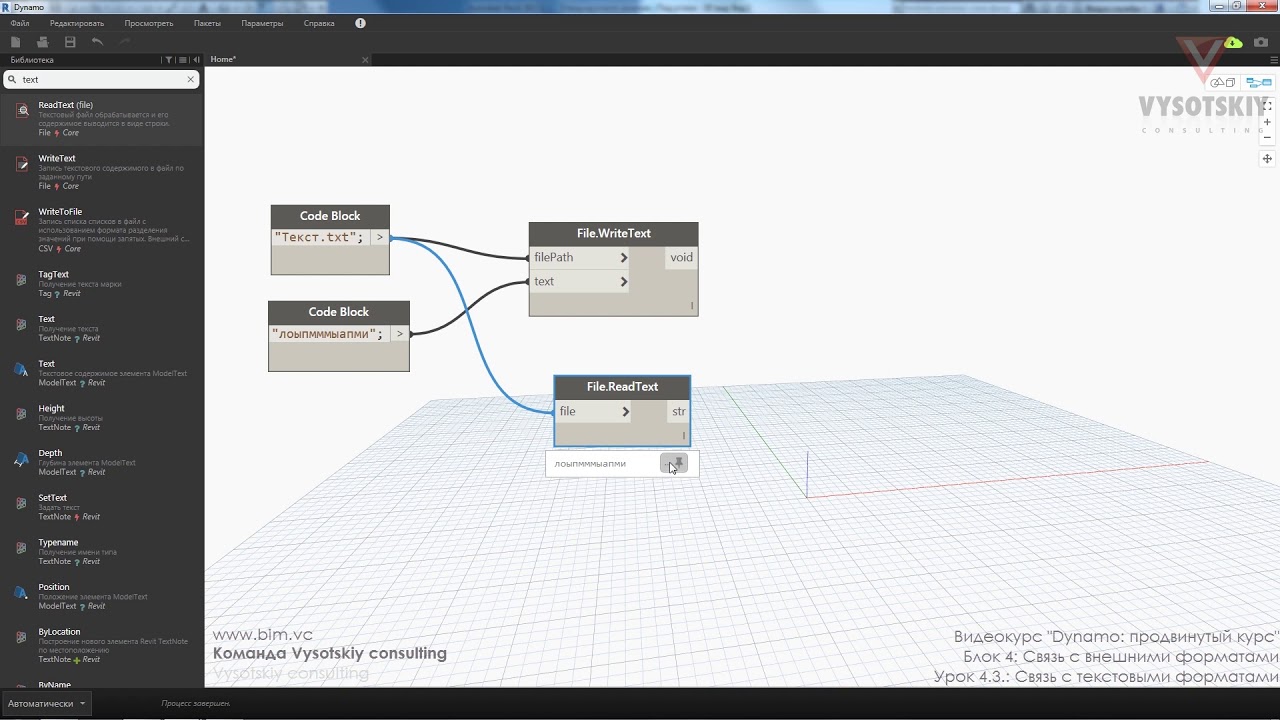Open the Пакеты menu
The width and height of the screenshot is (1280, 720).
(207, 23)
